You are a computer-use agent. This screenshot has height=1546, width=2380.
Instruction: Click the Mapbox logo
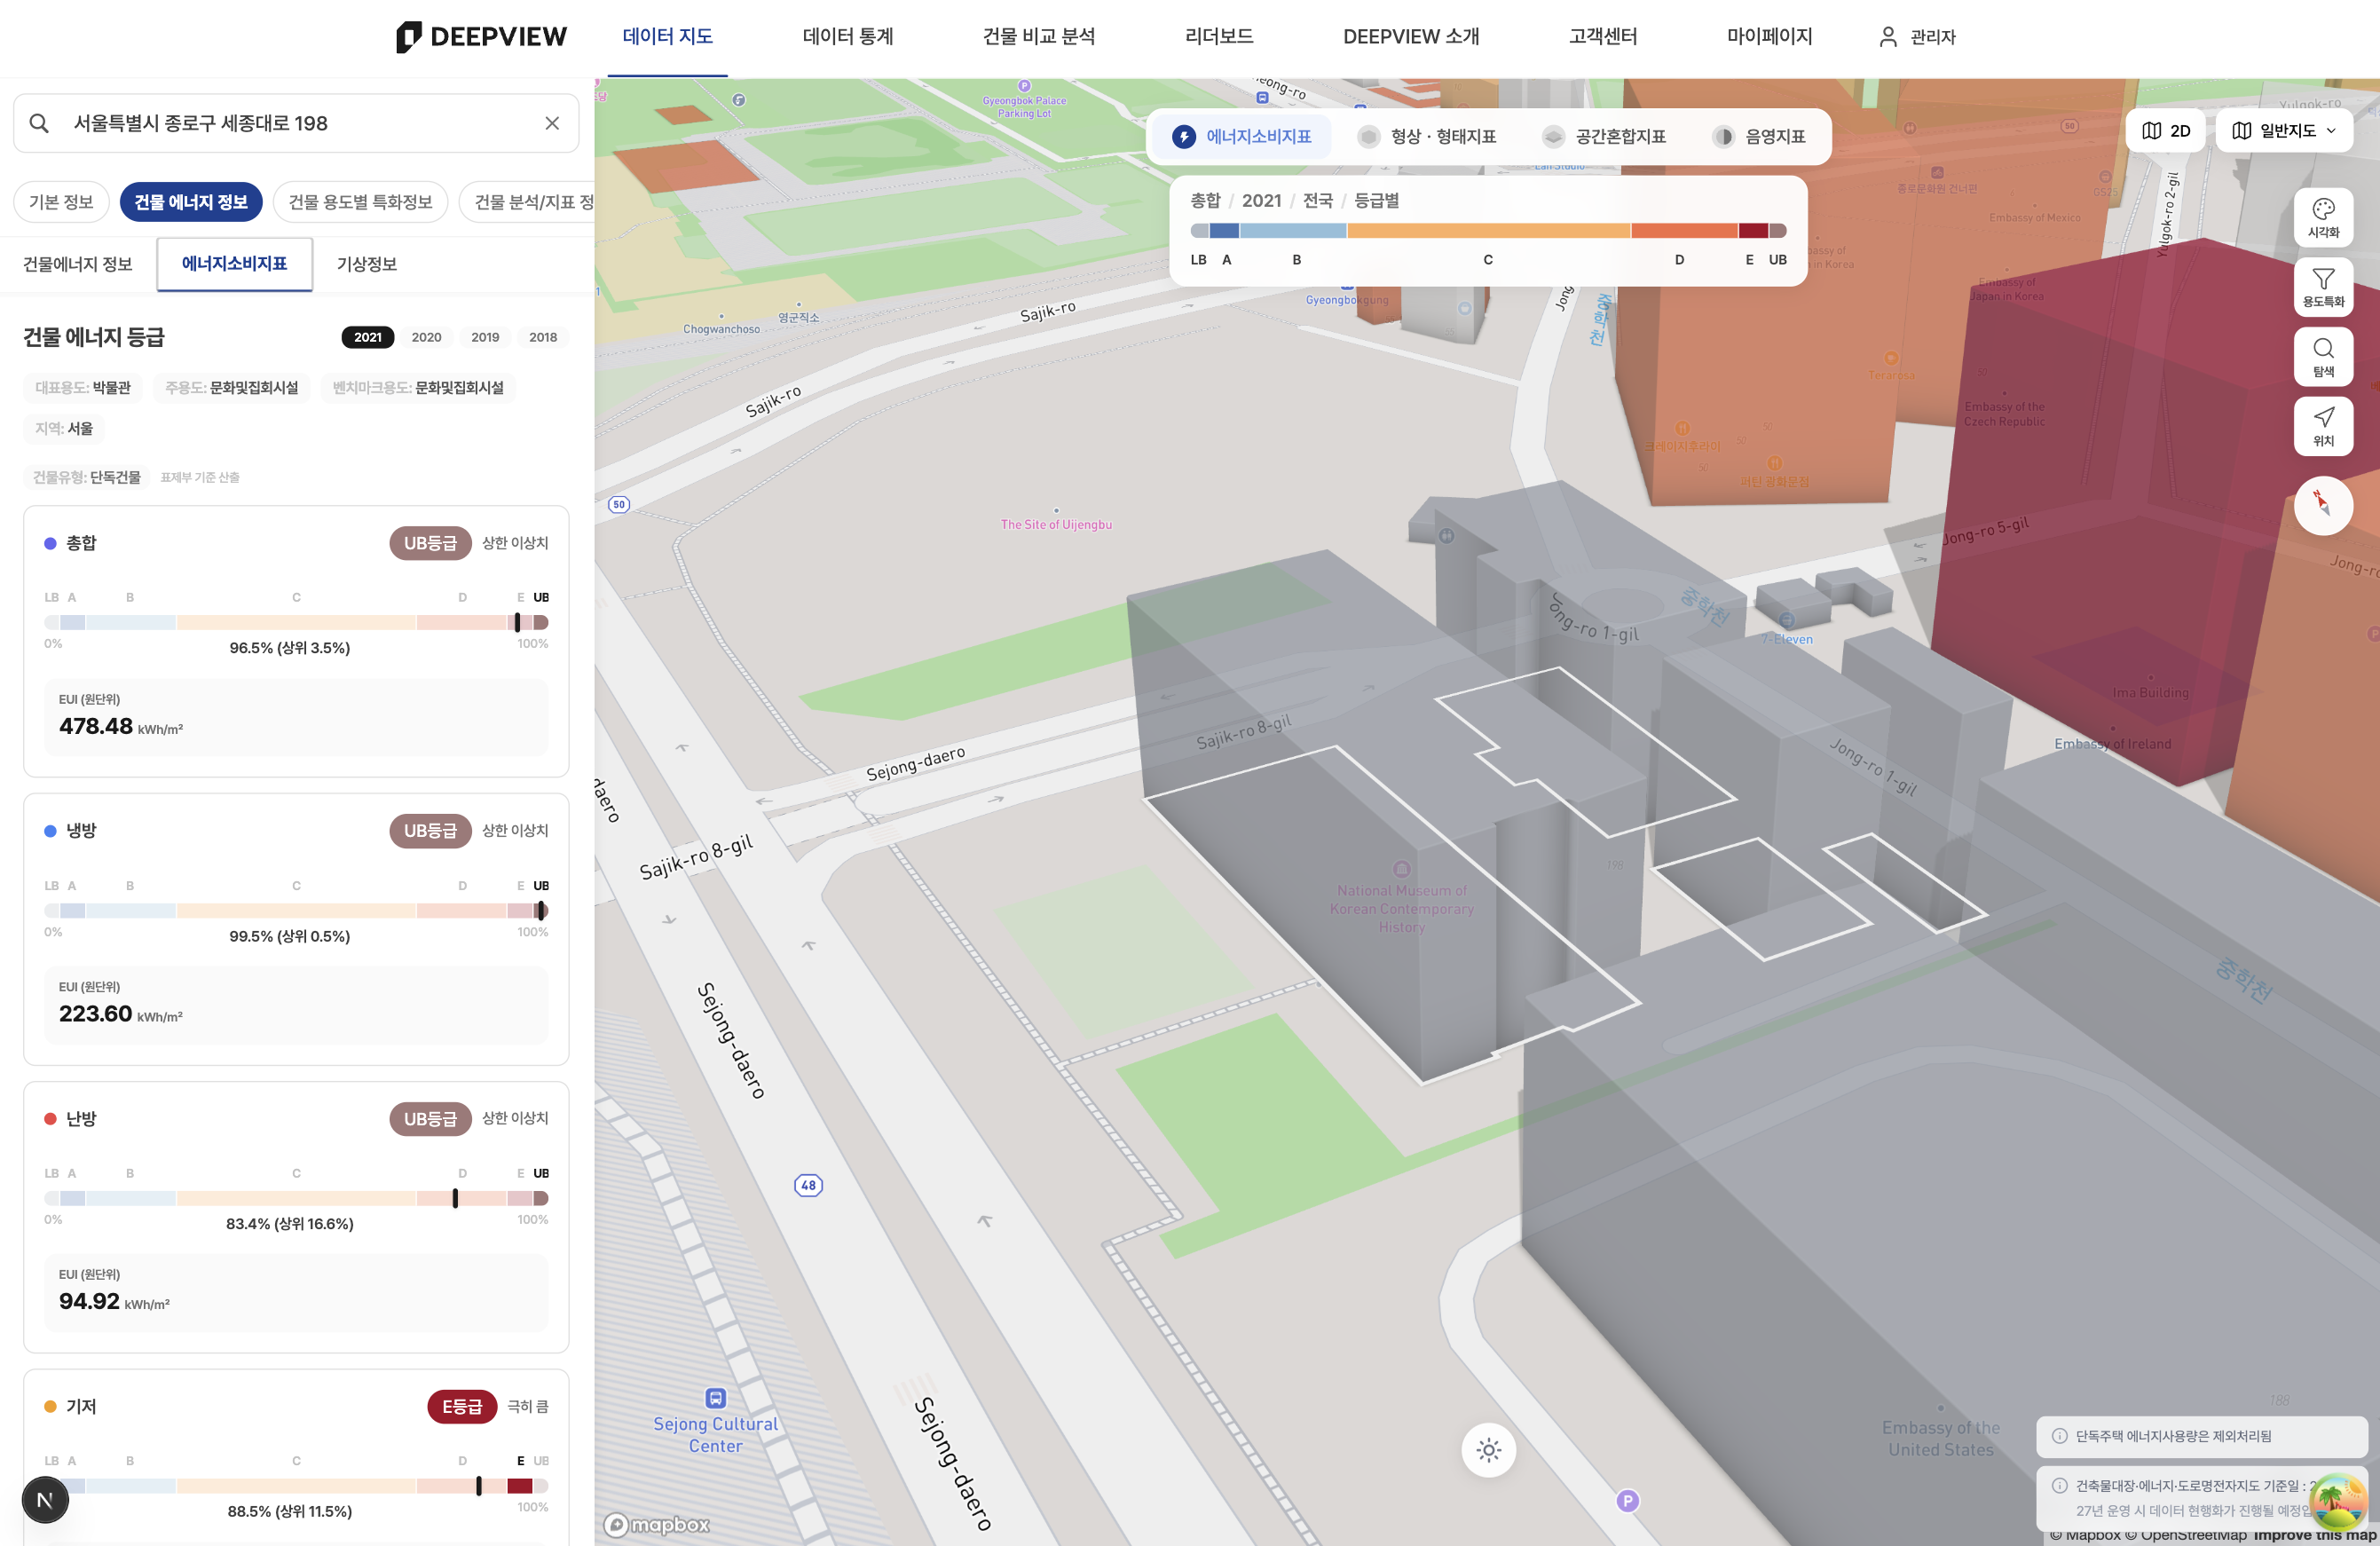coord(657,1524)
